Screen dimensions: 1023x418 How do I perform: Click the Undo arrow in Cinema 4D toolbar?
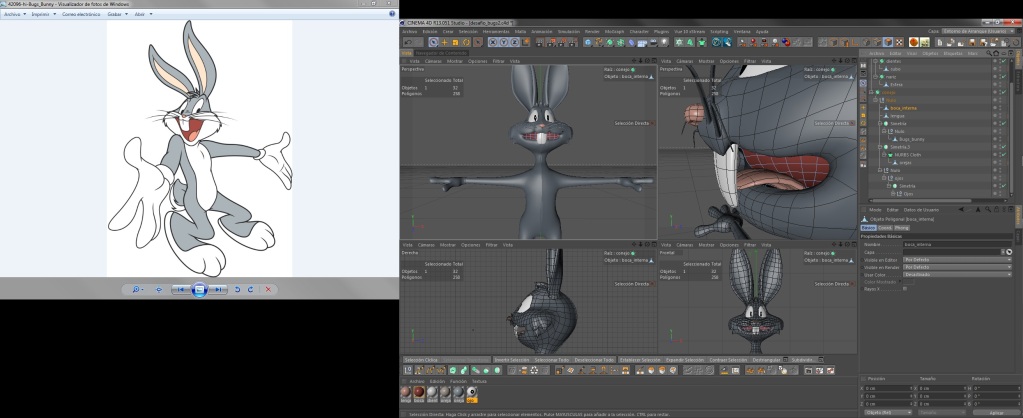tap(408, 42)
